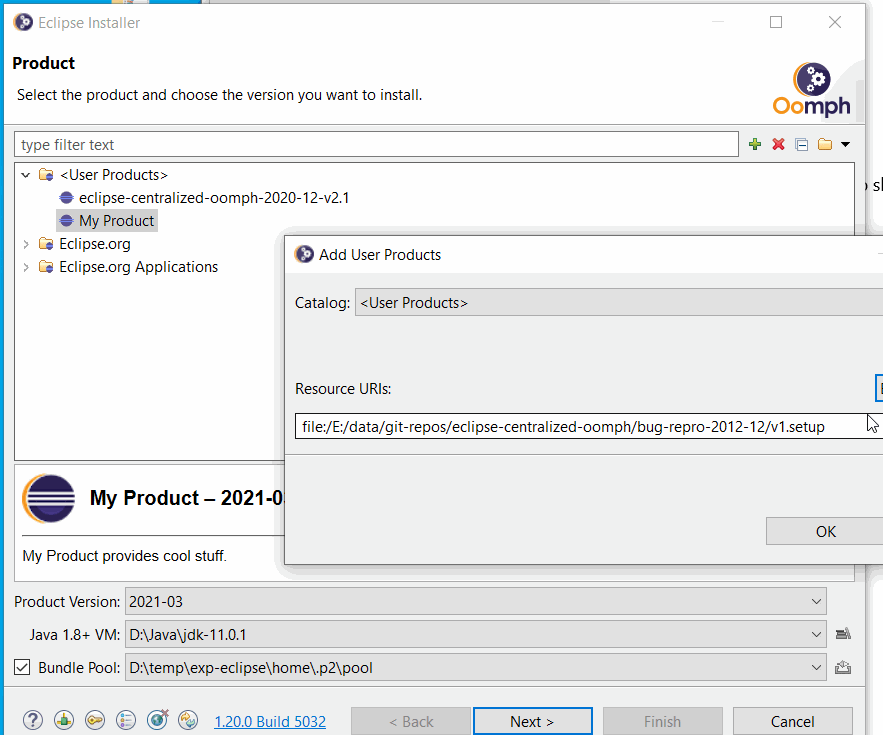Viewport: 883px width, 735px height.
Task: Click the "Resource URIs:" label
Action: tap(343, 389)
